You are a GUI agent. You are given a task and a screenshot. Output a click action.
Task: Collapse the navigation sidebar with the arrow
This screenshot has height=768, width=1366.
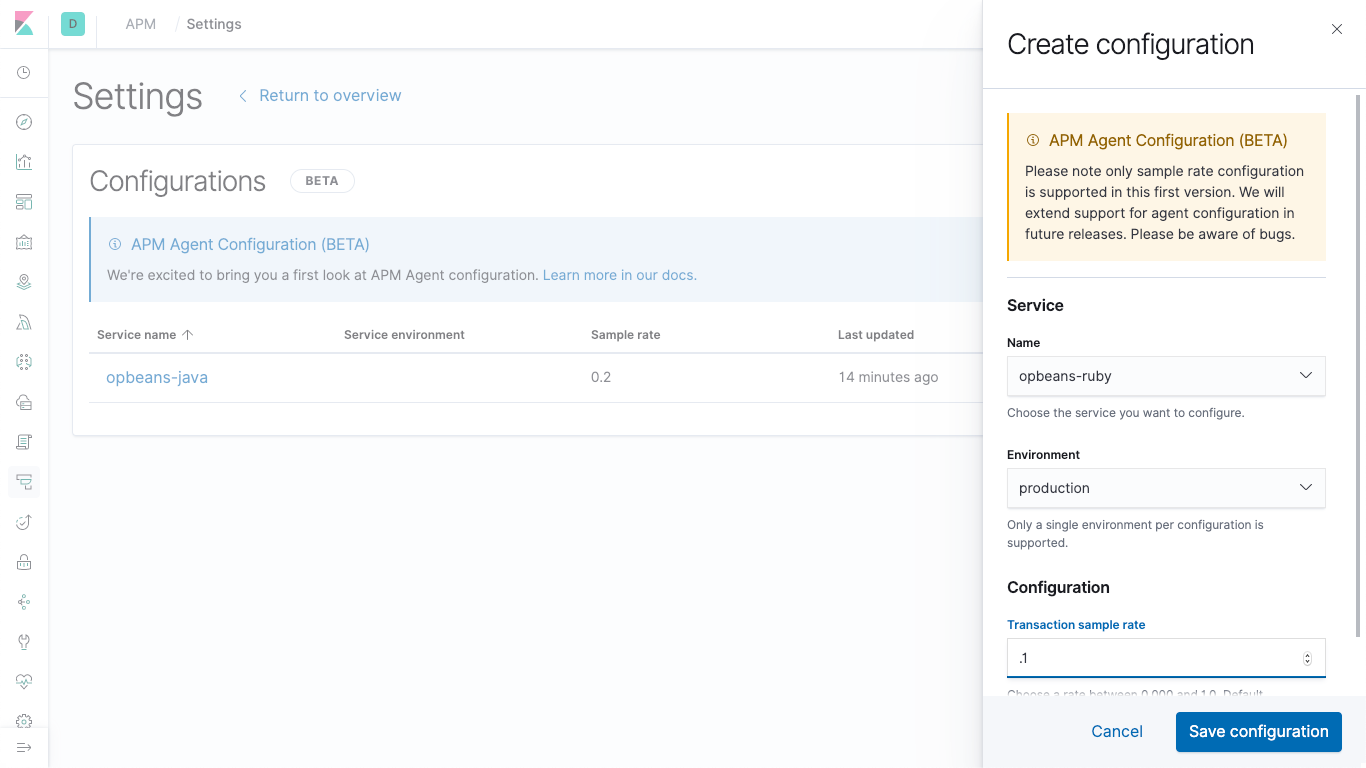(24, 746)
